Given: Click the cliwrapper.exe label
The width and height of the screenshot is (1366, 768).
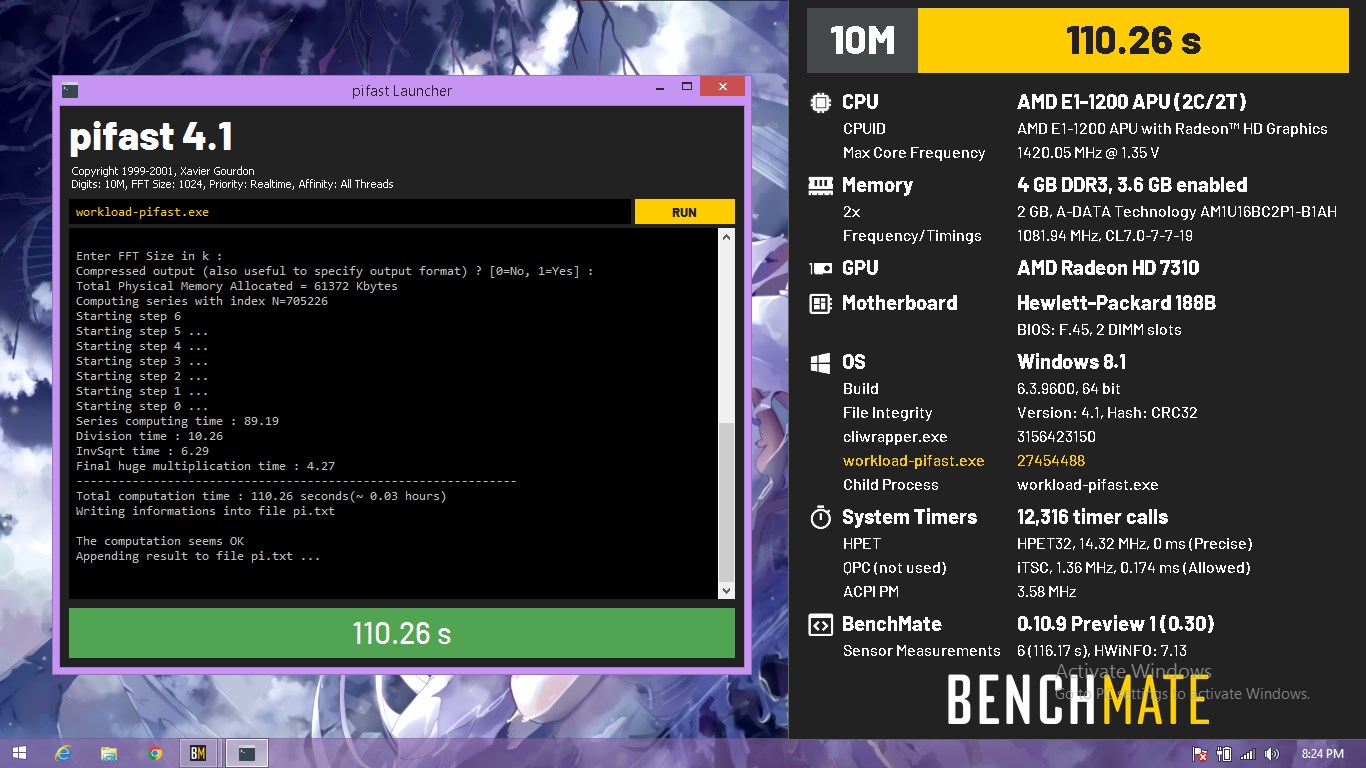Looking at the screenshot, I should pos(895,437).
